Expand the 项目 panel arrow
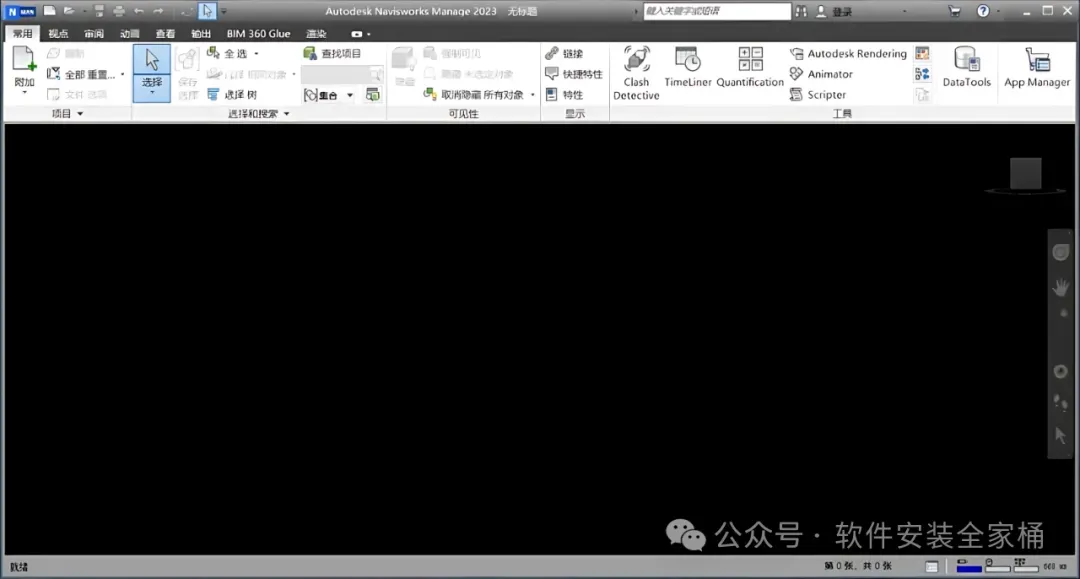Image resolution: width=1080 pixels, height=579 pixels. tap(80, 114)
